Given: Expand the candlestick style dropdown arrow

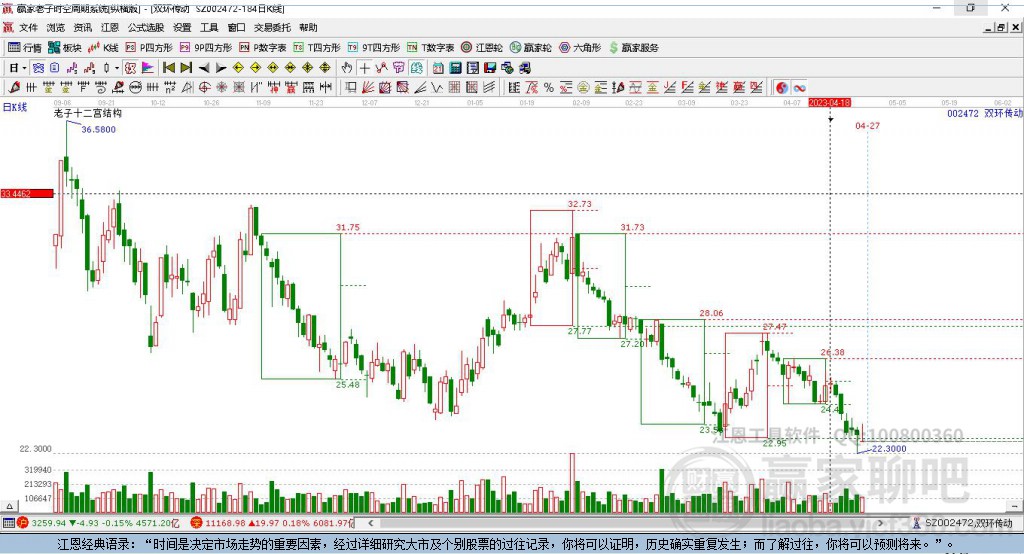Looking at the screenshot, I should [x=117, y=68].
